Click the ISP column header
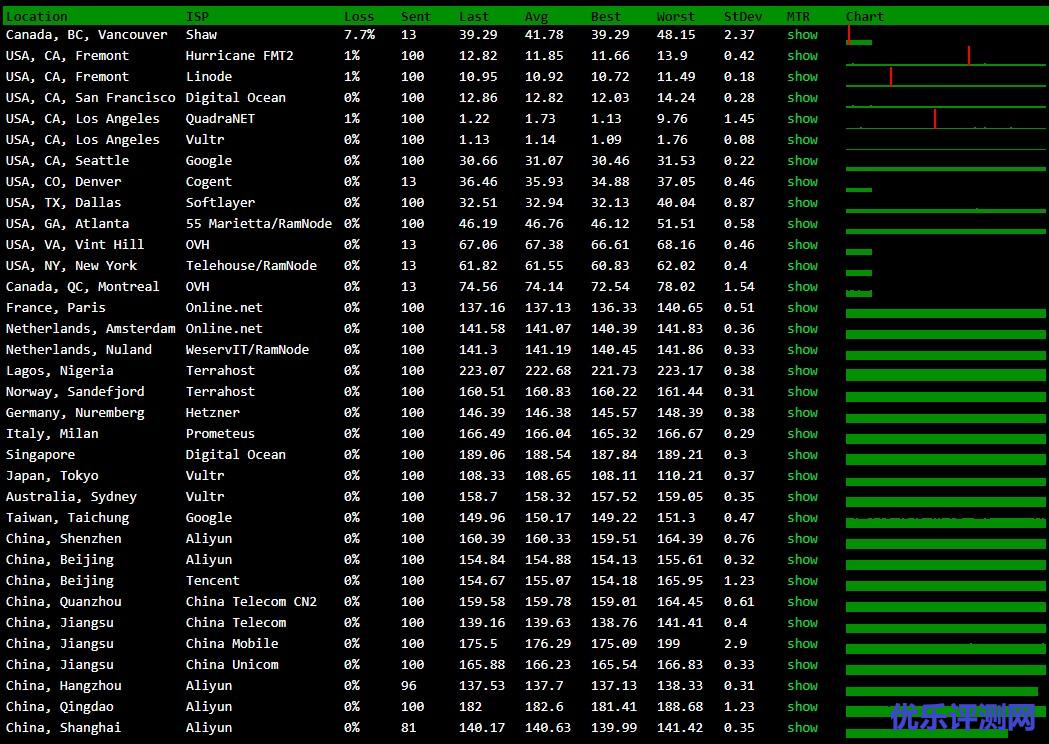 tap(197, 17)
